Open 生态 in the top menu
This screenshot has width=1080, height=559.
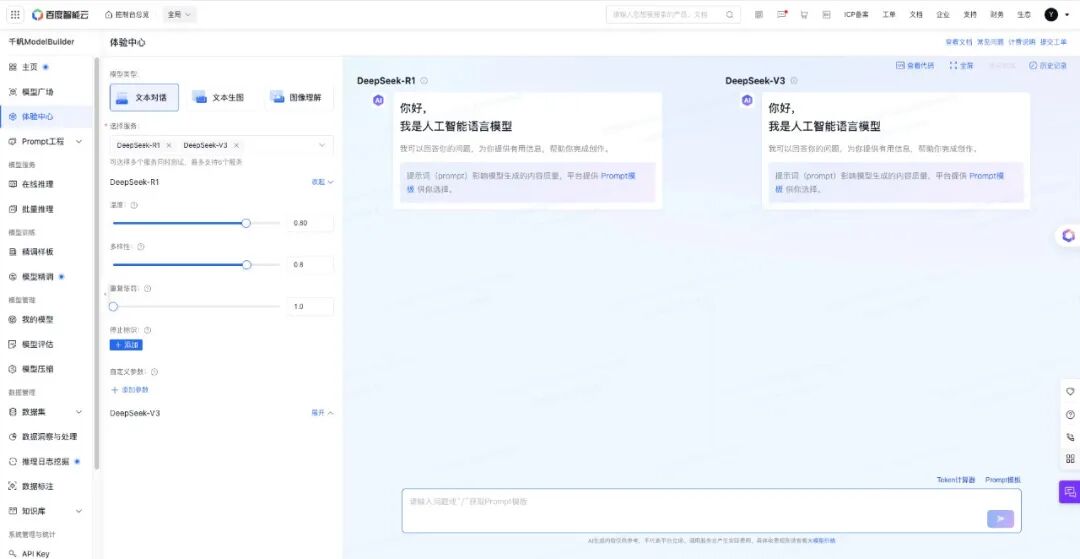[x=1024, y=14]
